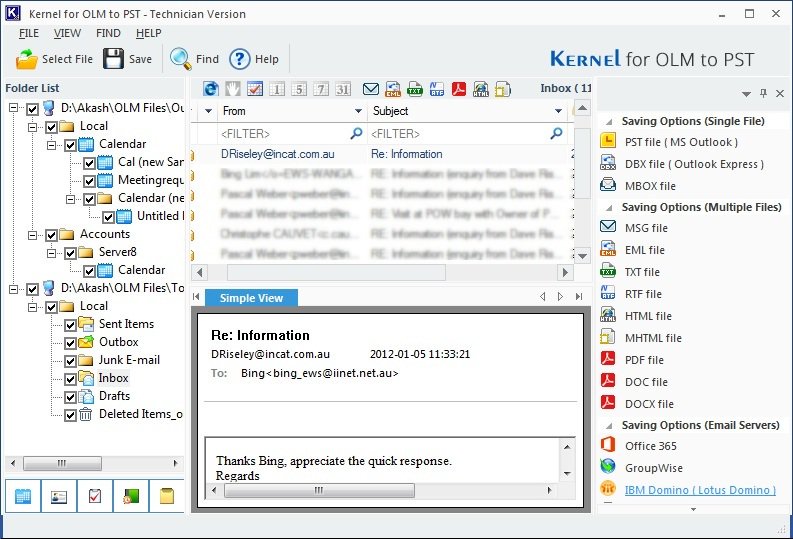This screenshot has width=793, height=539.
Task: Close the saving options panel
Action: [x=780, y=94]
